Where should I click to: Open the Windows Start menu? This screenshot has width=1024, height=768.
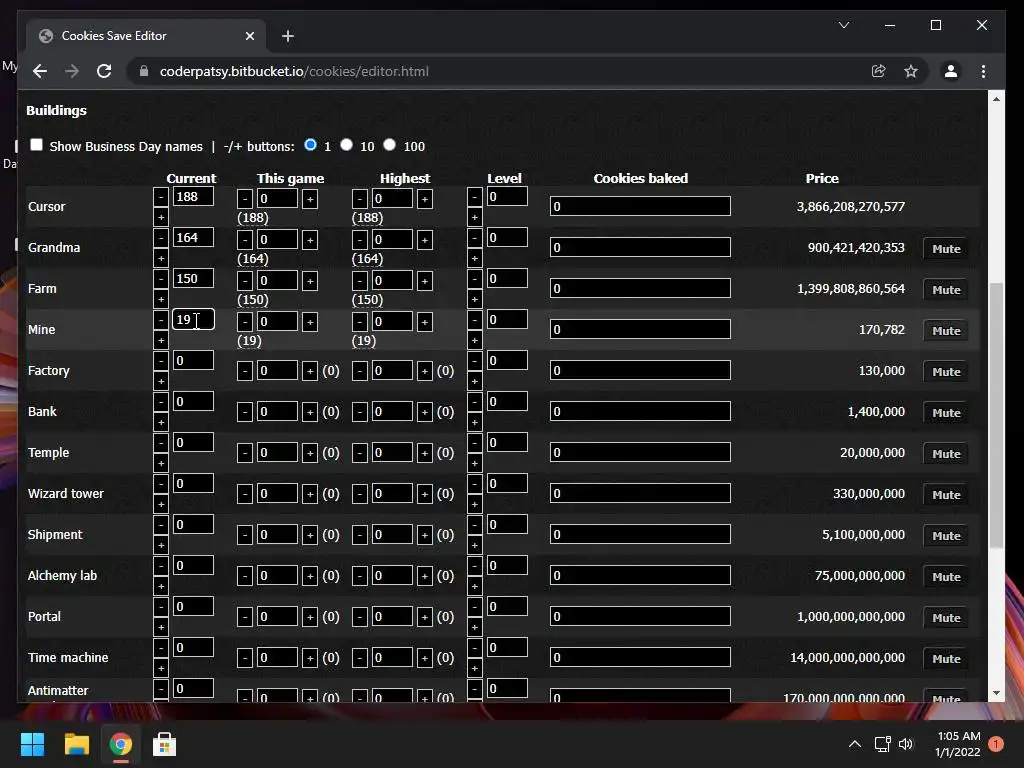tap(32, 744)
